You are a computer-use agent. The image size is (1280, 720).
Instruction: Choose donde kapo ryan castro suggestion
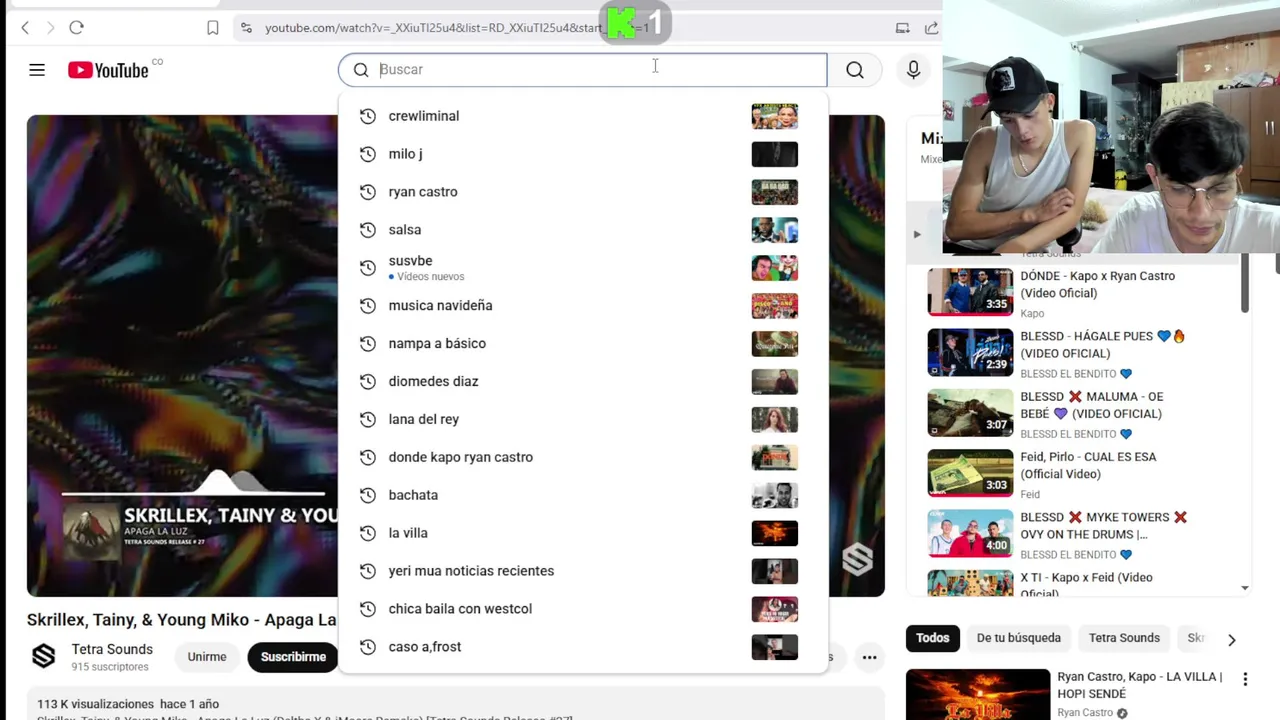point(583,457)
